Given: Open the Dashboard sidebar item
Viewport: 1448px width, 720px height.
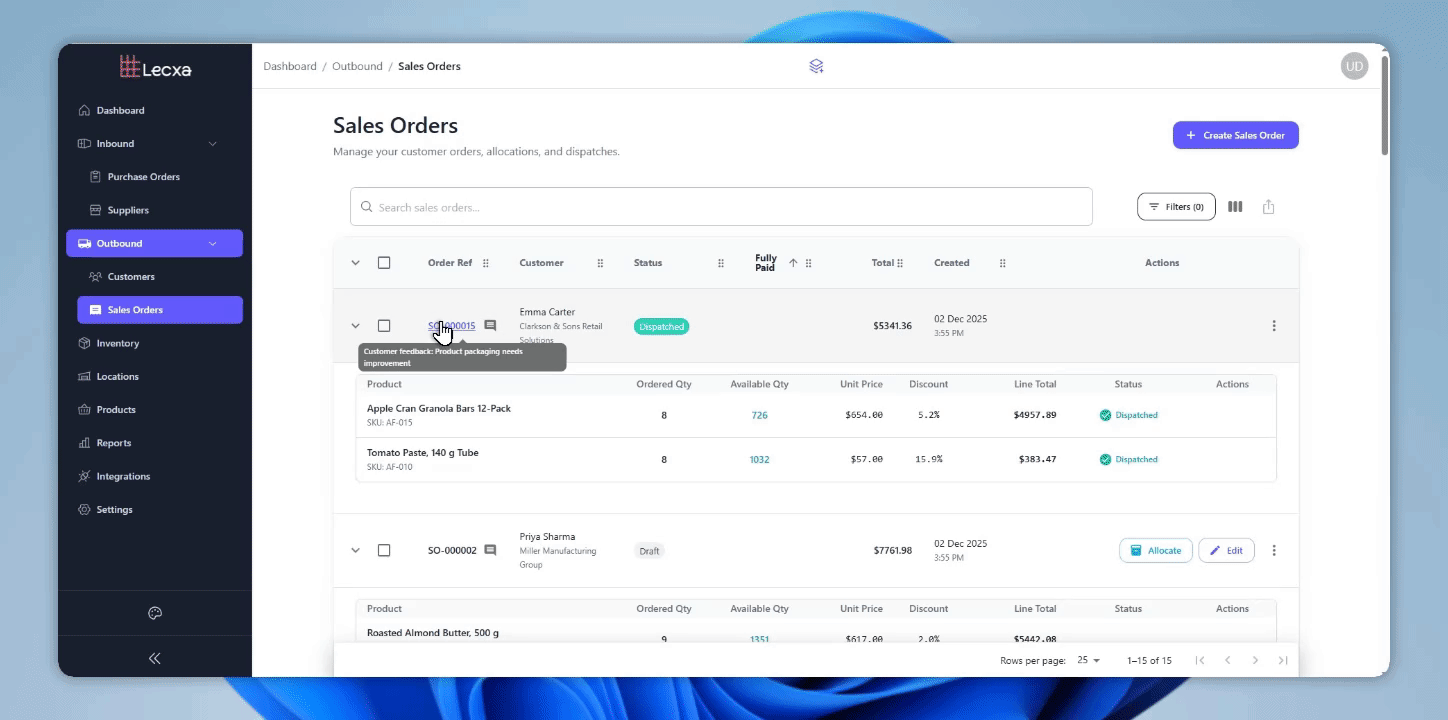Looking at the screenshot, I should click(x=154, y=110).
